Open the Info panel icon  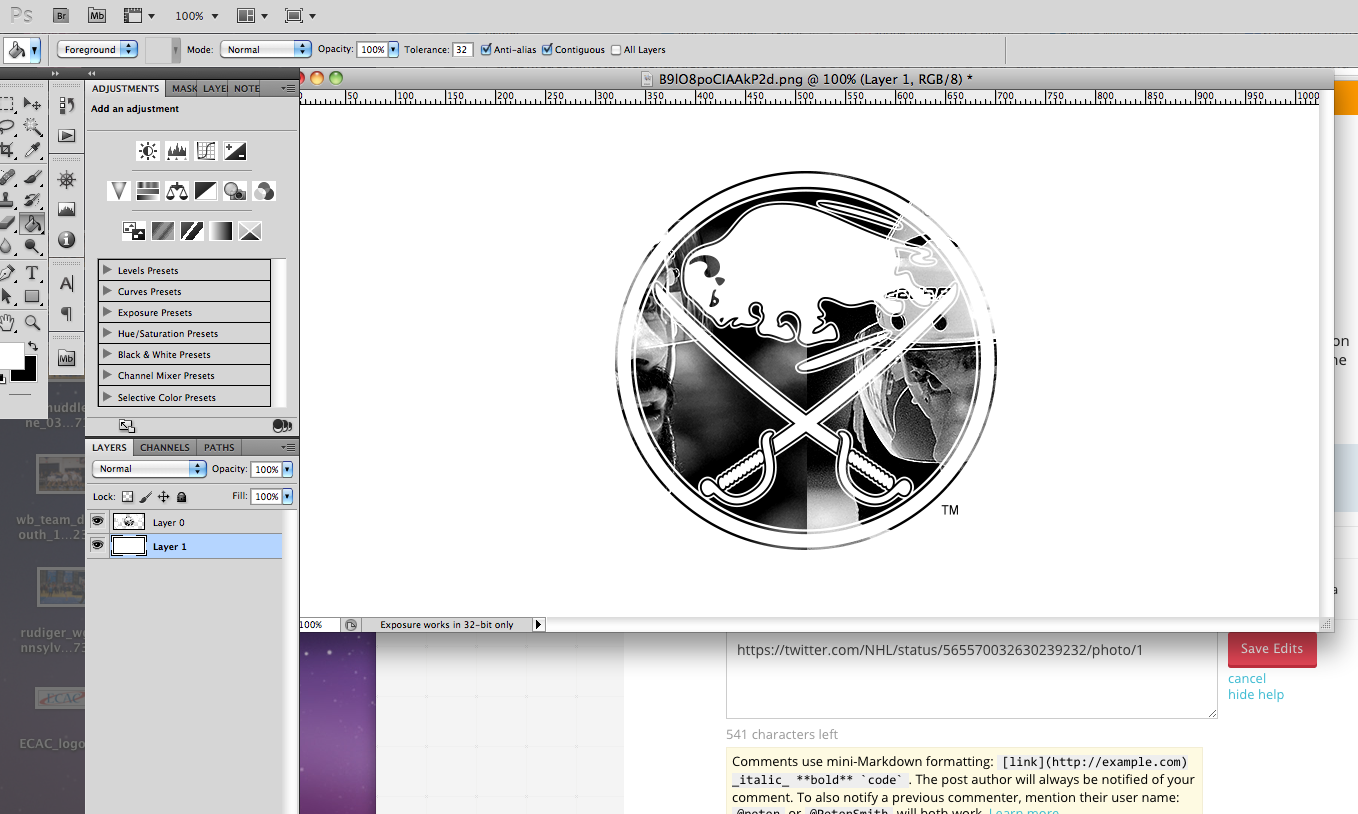click(67, 240)
